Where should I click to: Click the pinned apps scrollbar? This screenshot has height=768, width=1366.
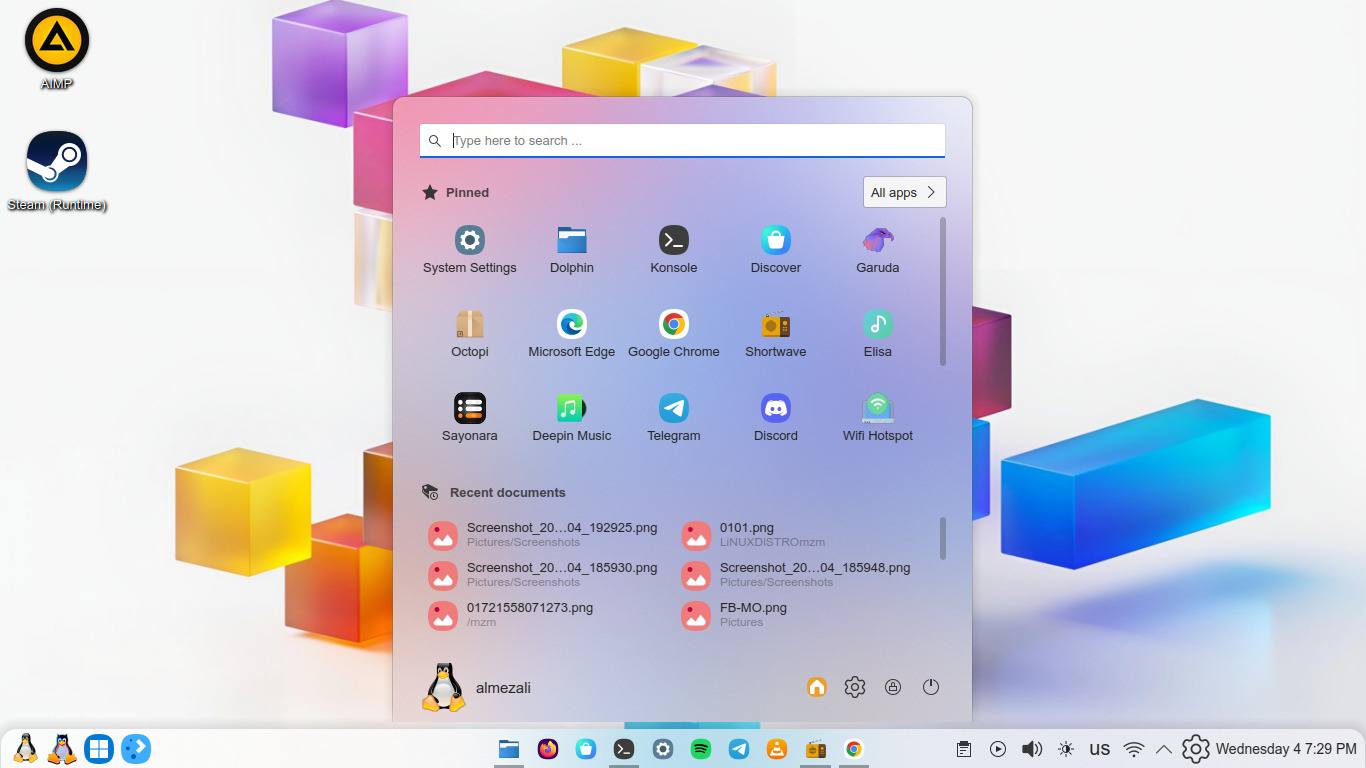tap(943, 292)
